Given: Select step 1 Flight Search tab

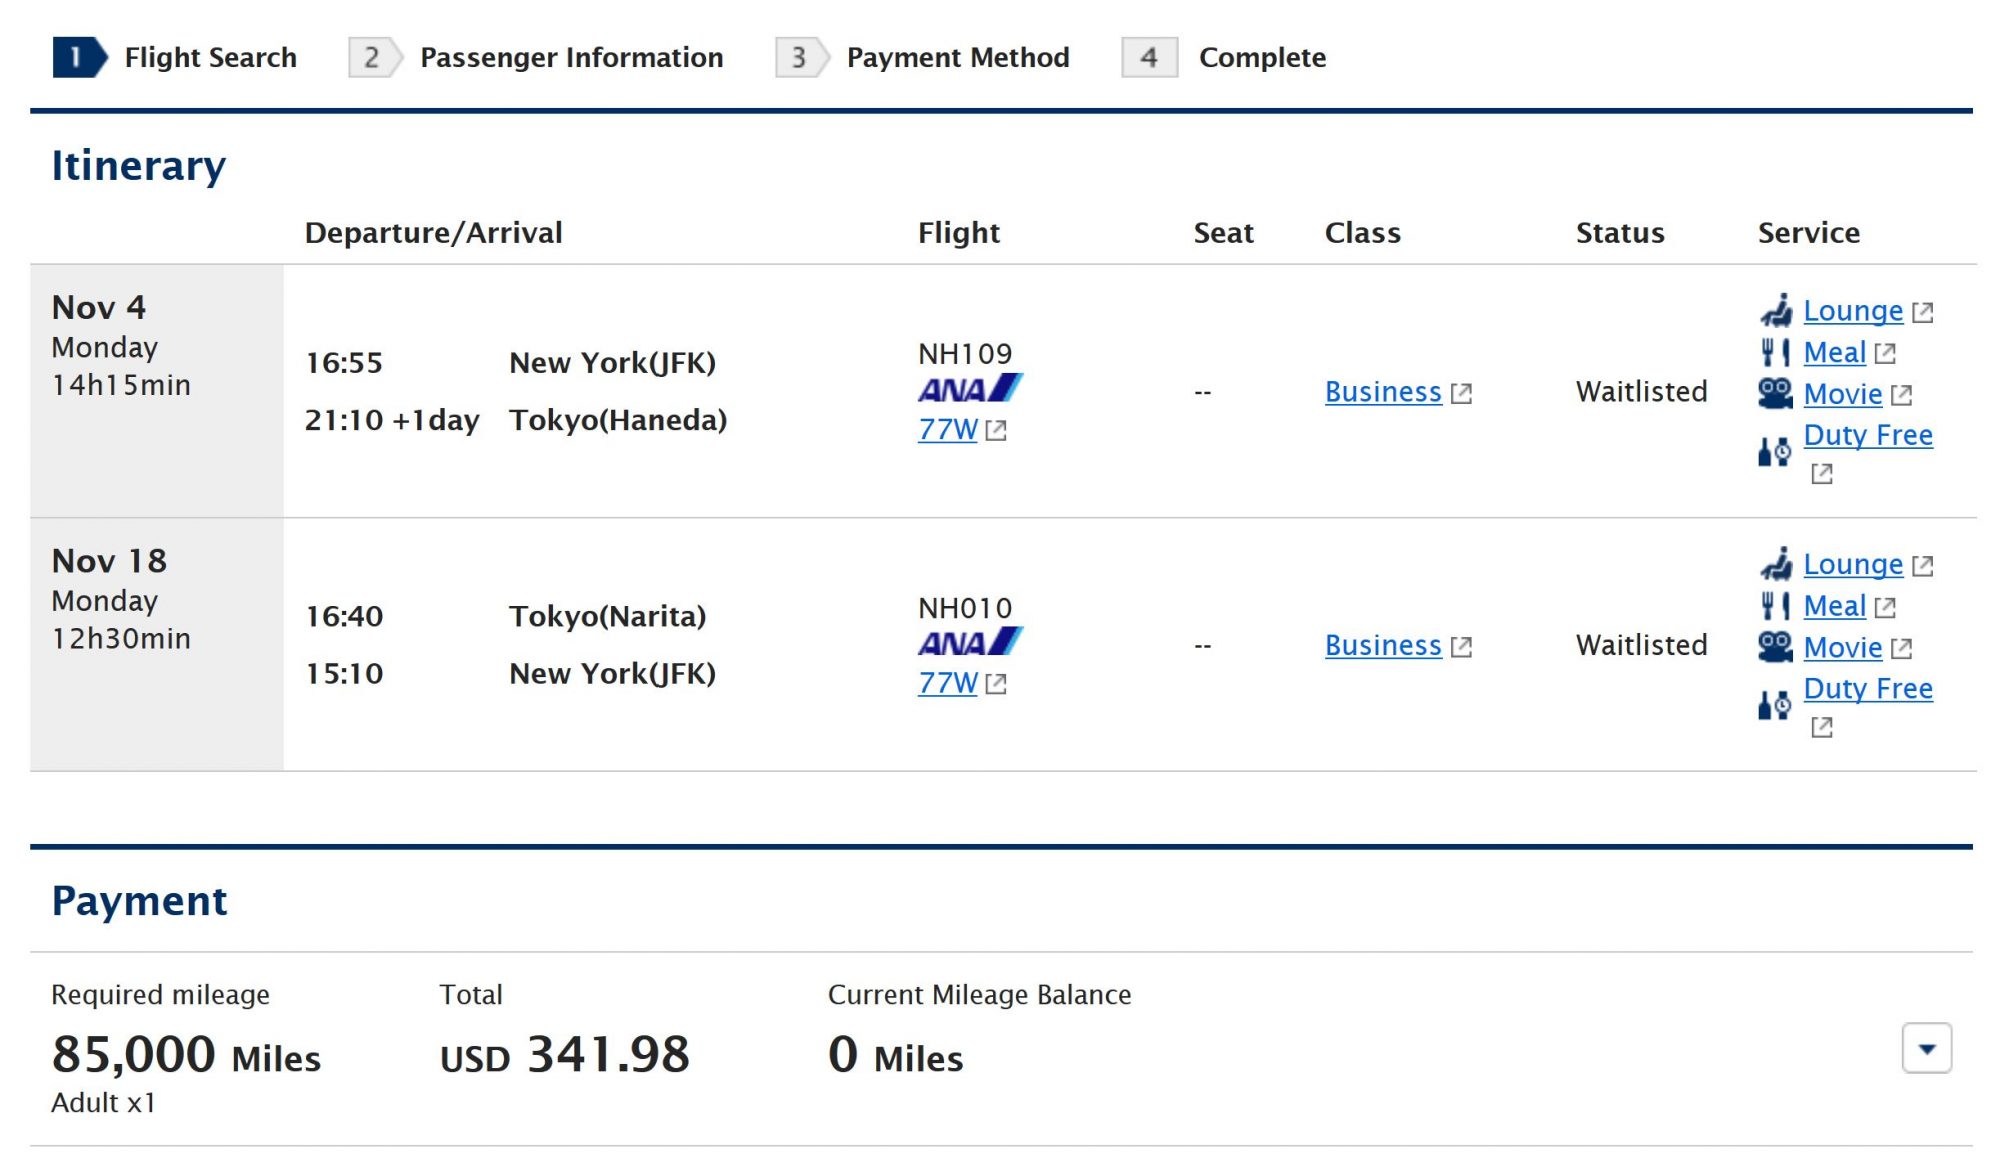Looking at the screenshot, I should click(175, 57).
